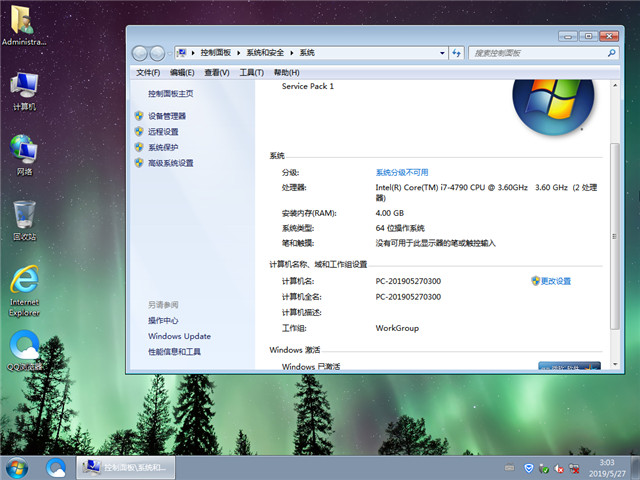Click the search magnifier icon

tap(611, 53)
